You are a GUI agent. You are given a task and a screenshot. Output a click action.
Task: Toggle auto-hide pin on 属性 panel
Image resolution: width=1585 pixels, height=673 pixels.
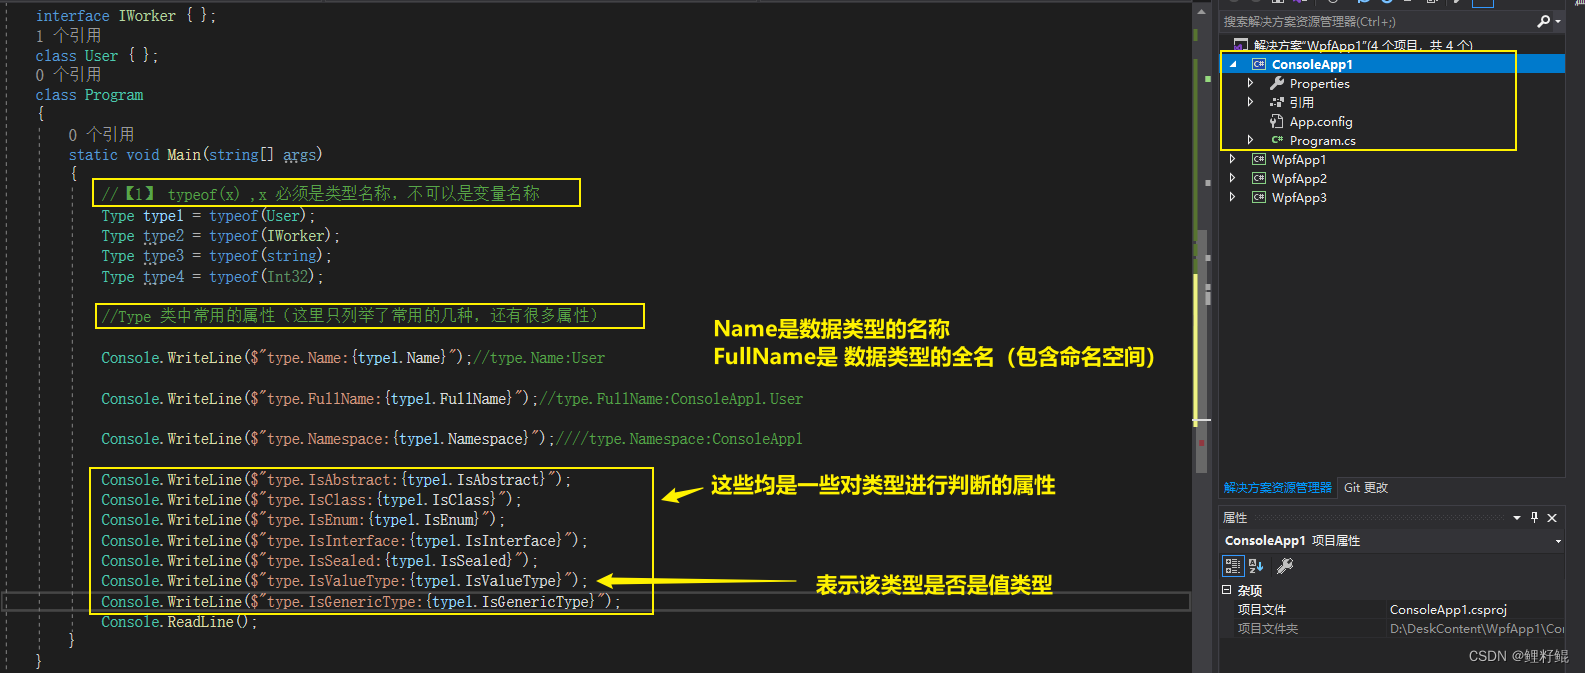point(1535,518)
